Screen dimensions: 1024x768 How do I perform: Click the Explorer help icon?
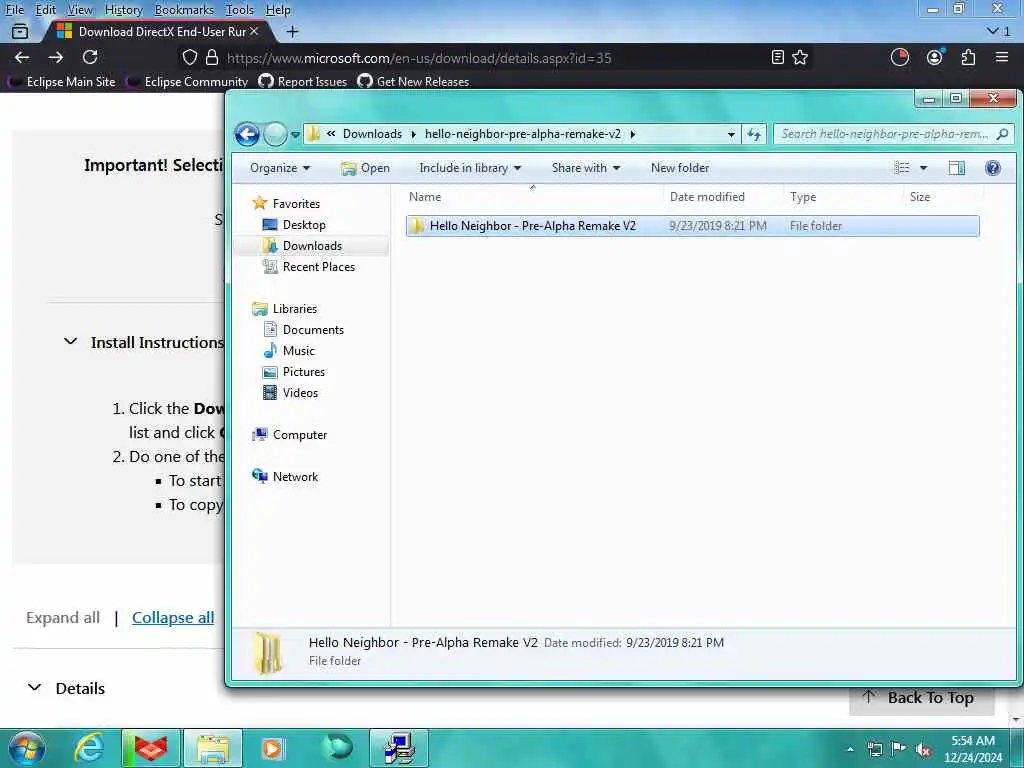pyautogui.click(x=993, y=168)
